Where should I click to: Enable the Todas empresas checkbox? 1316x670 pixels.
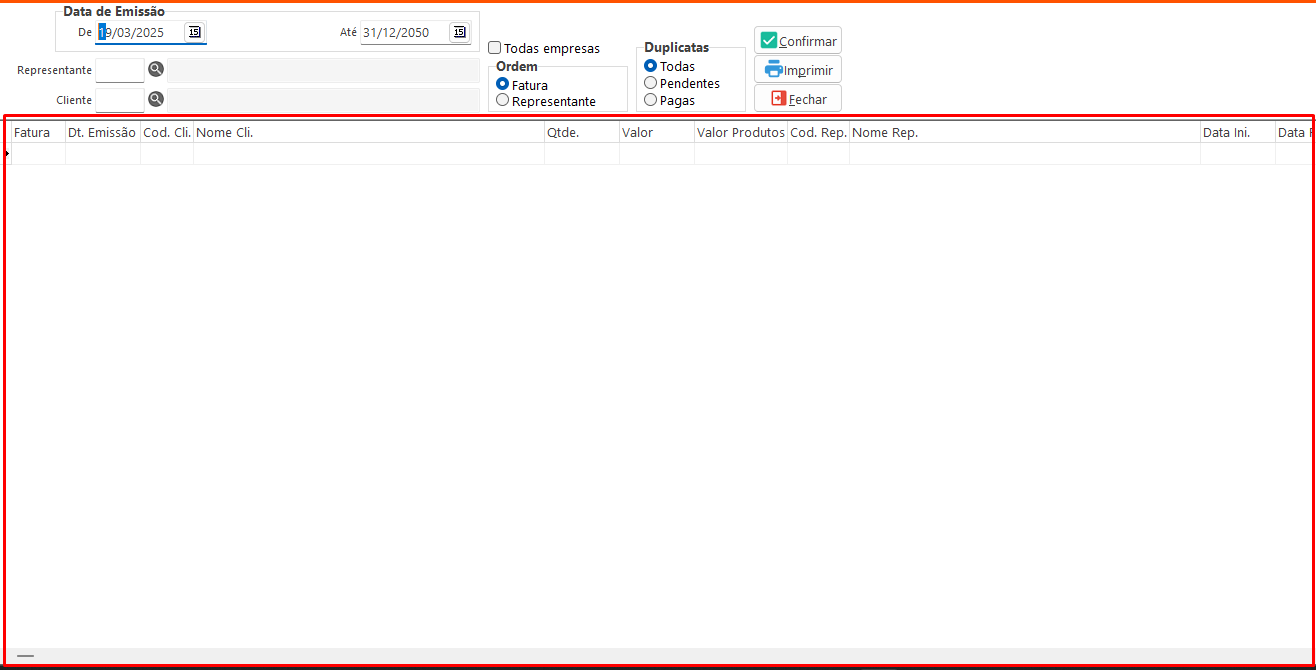click(x=495, y=48)
